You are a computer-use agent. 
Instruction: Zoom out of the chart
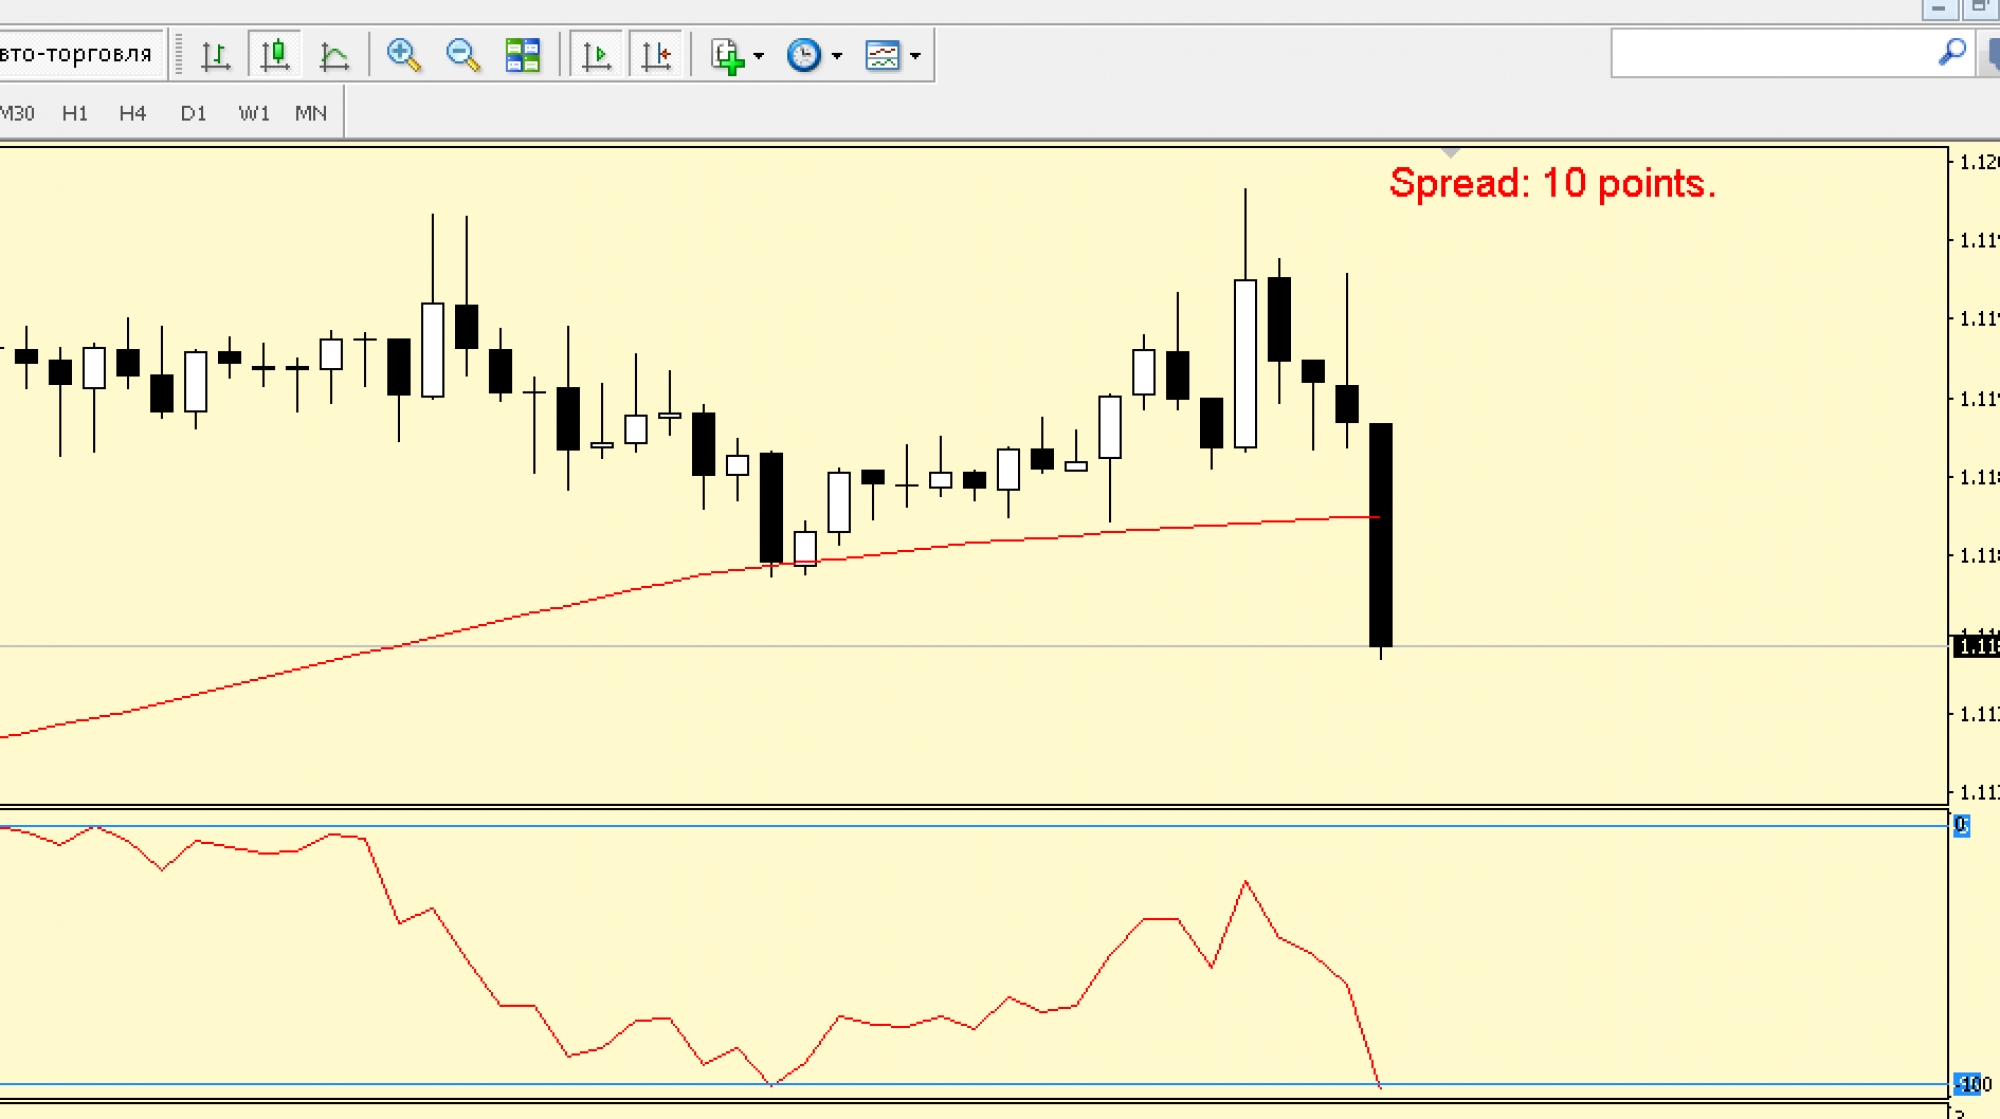click(x=463, y=55)
